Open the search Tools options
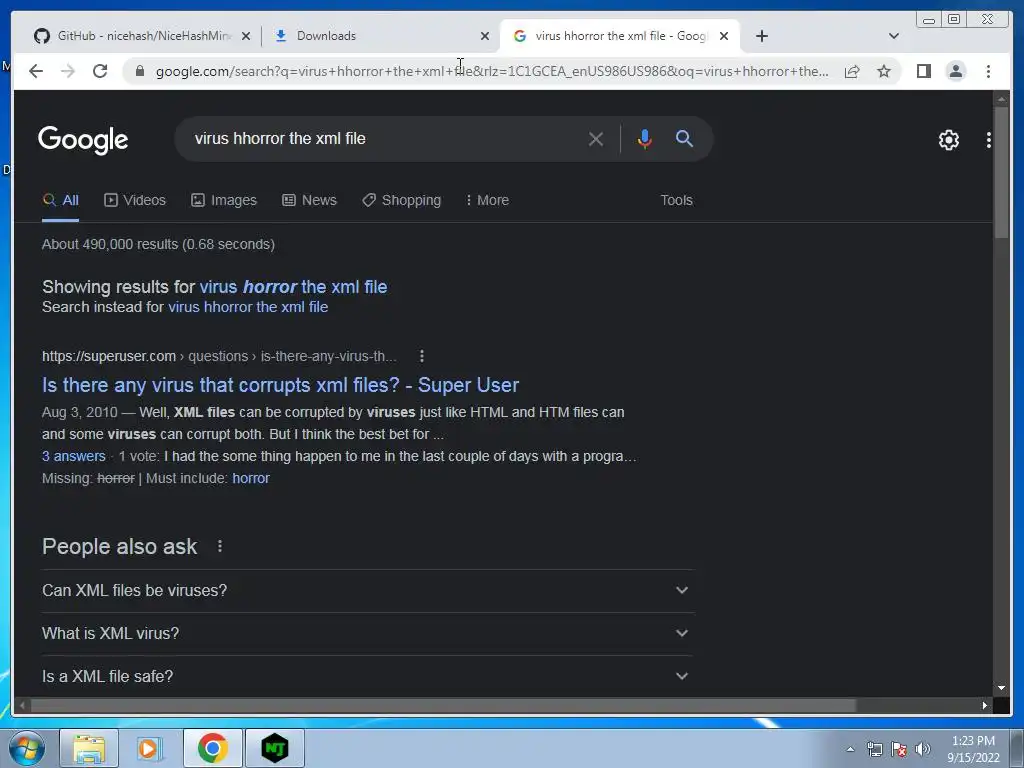The width and height of the screenshot is (1024, 768). 676,200
